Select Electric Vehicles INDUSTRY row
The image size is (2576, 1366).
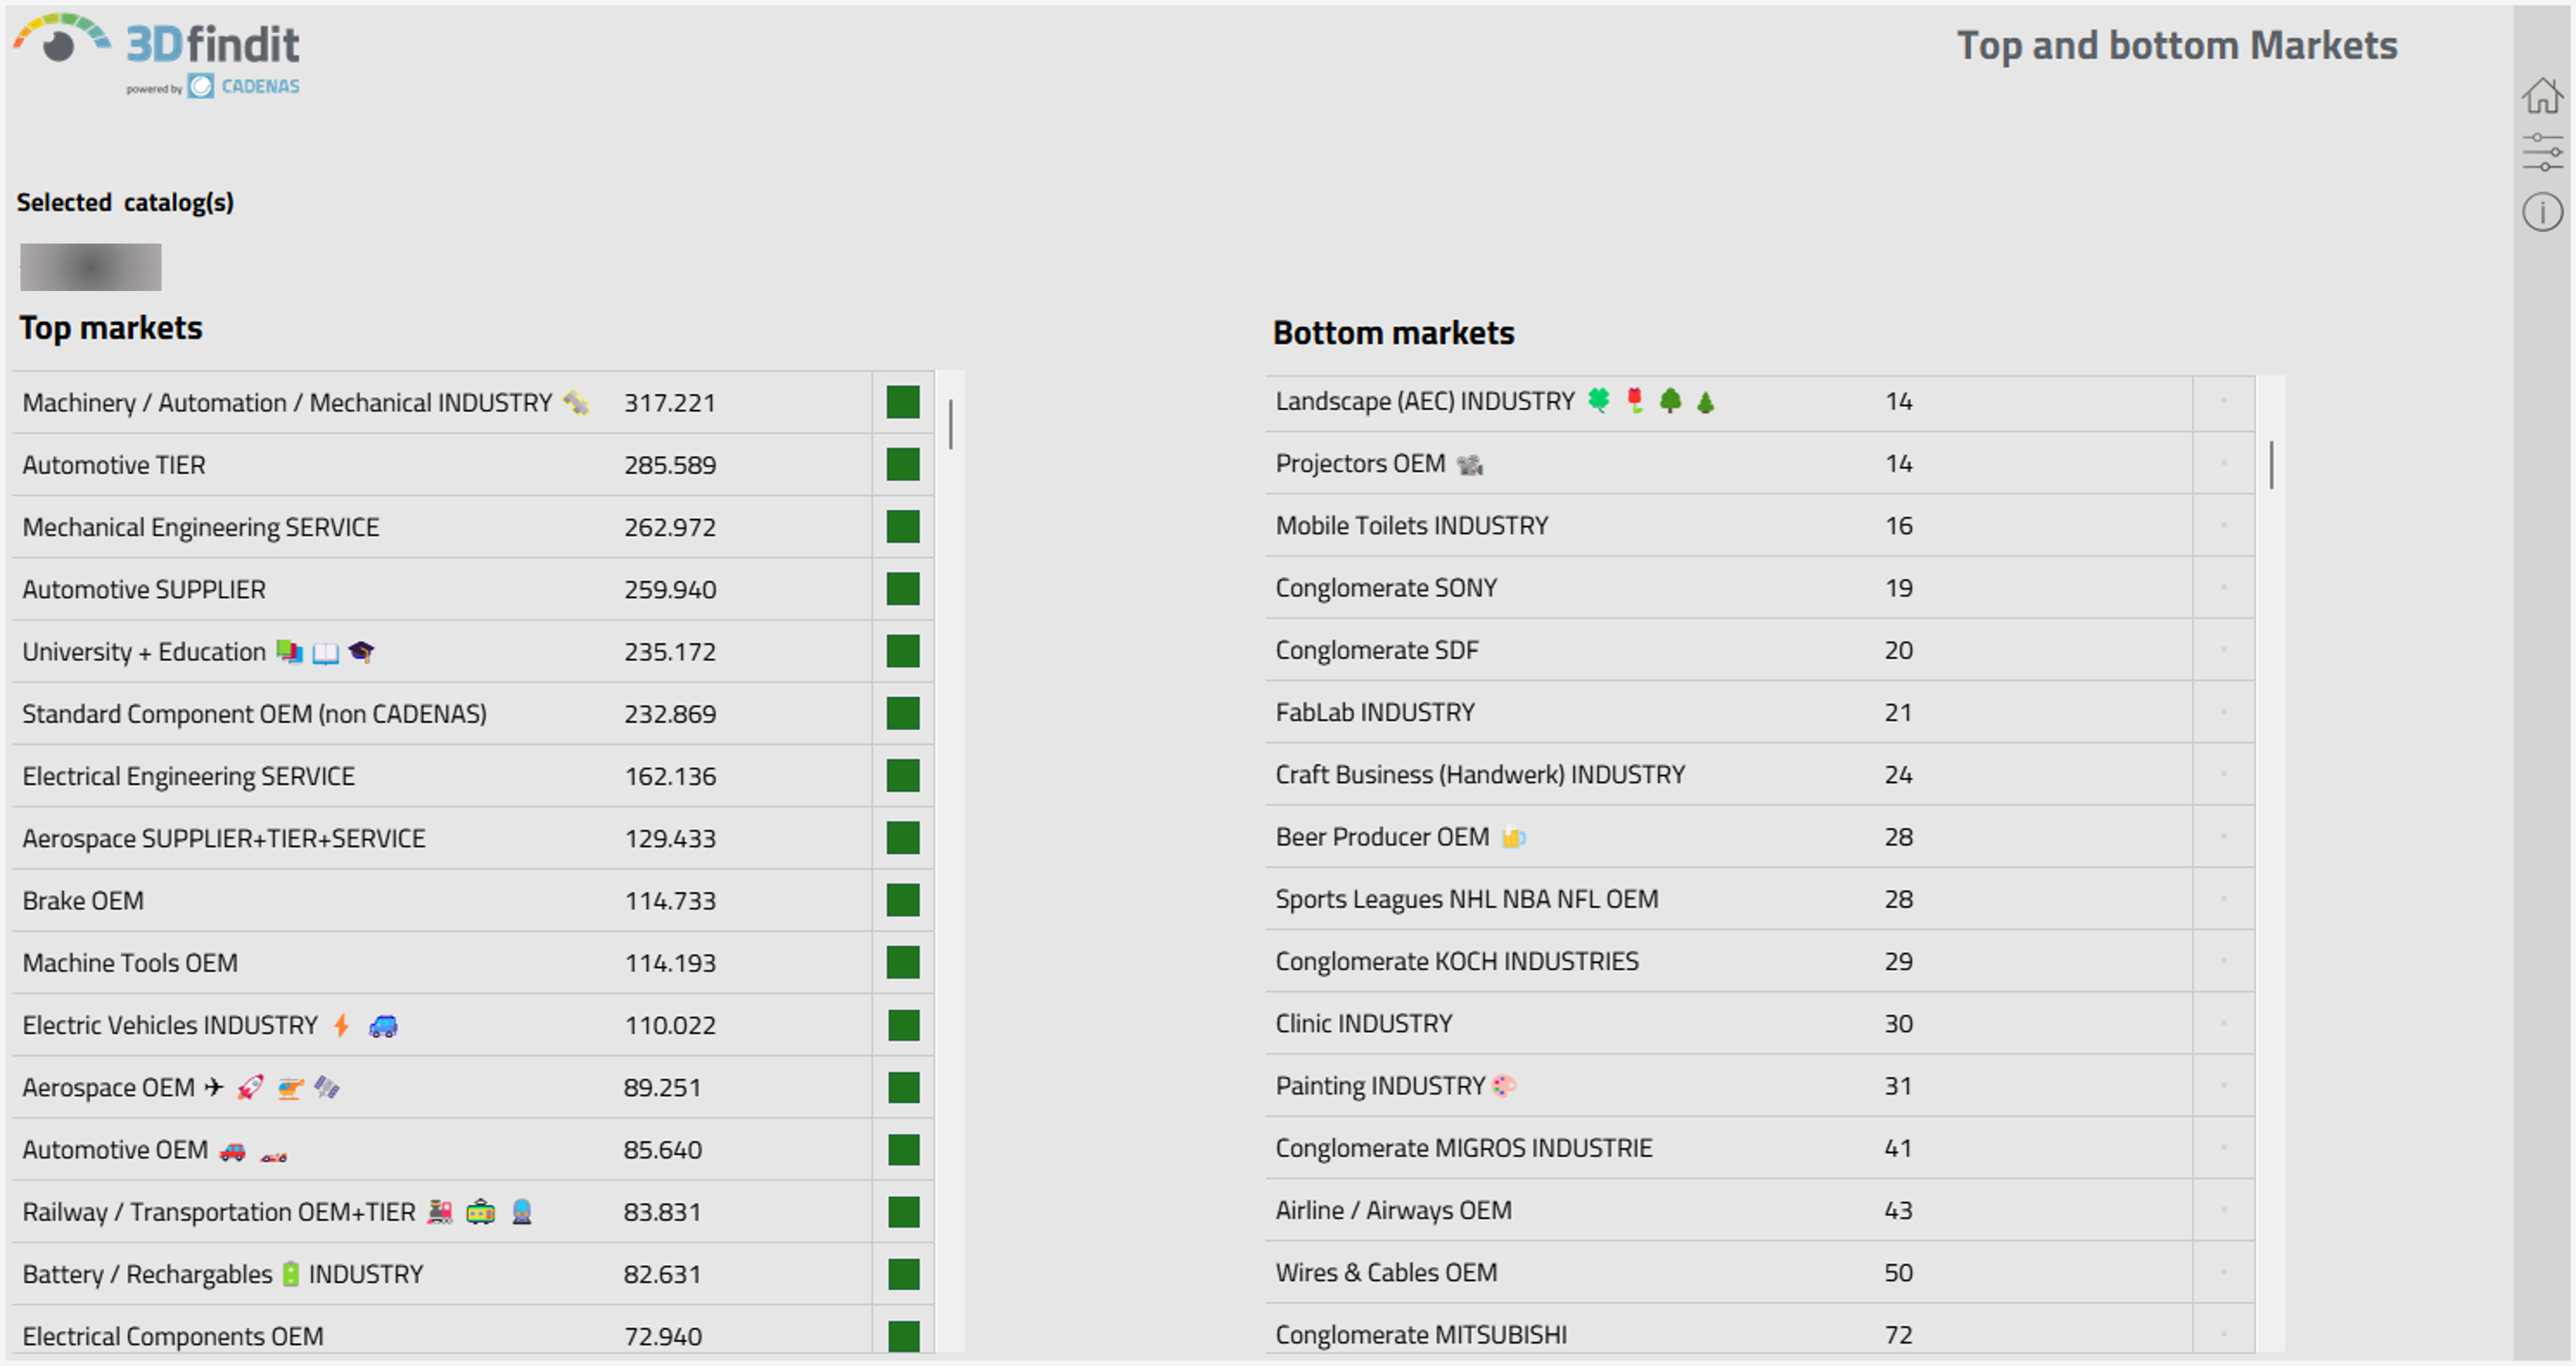(x=170, y=1025)
